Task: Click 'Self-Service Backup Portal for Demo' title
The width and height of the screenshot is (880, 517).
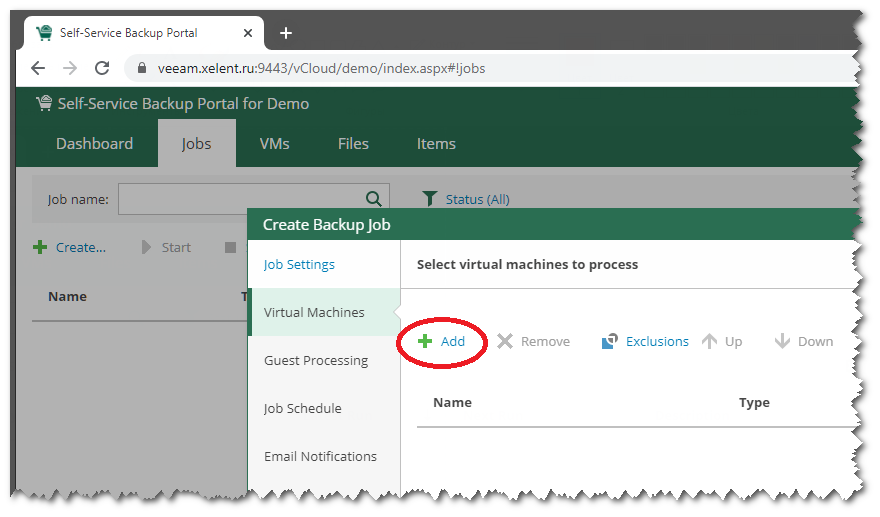Action: [184, 104]
